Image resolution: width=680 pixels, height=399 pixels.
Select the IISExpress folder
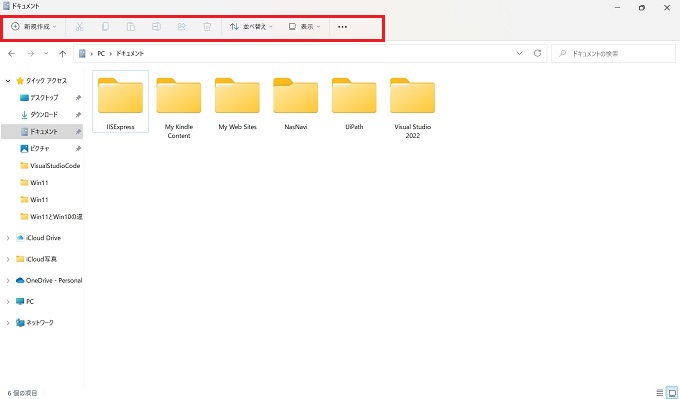click(x=121, y=101)
